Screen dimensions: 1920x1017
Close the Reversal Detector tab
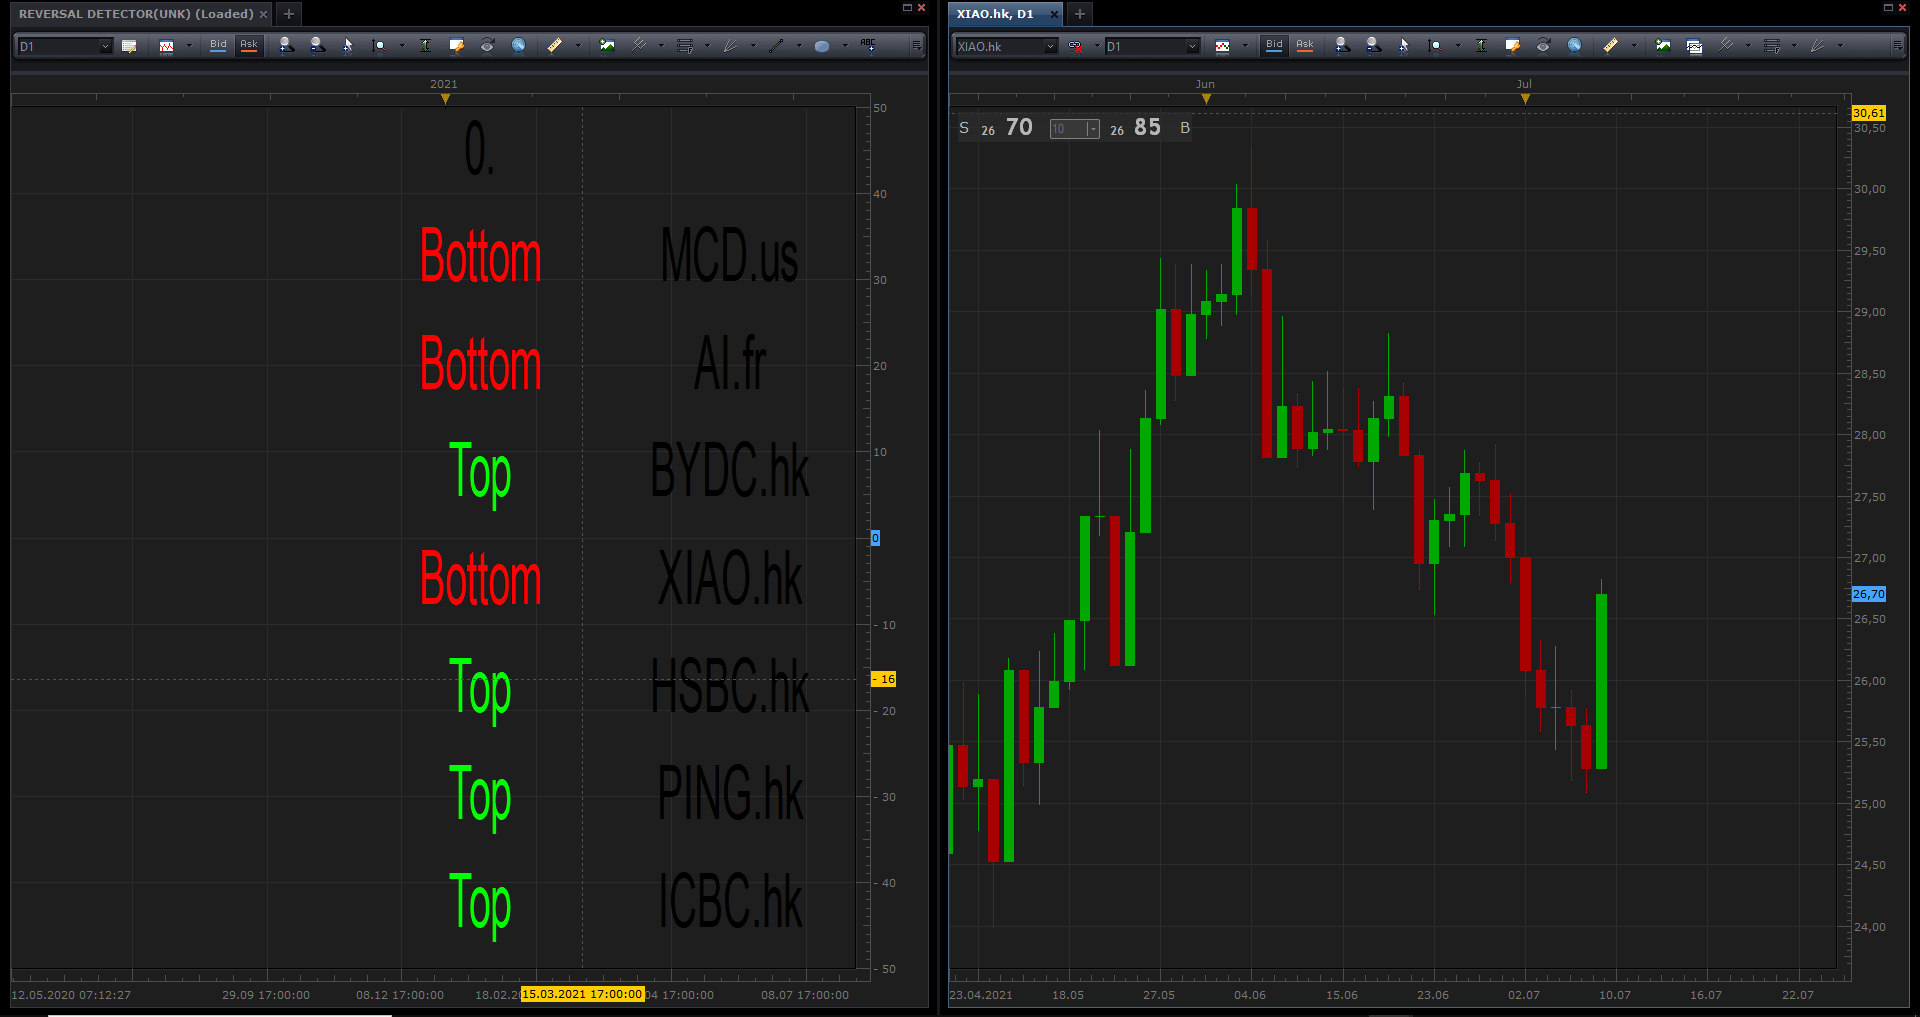(263, 14)
